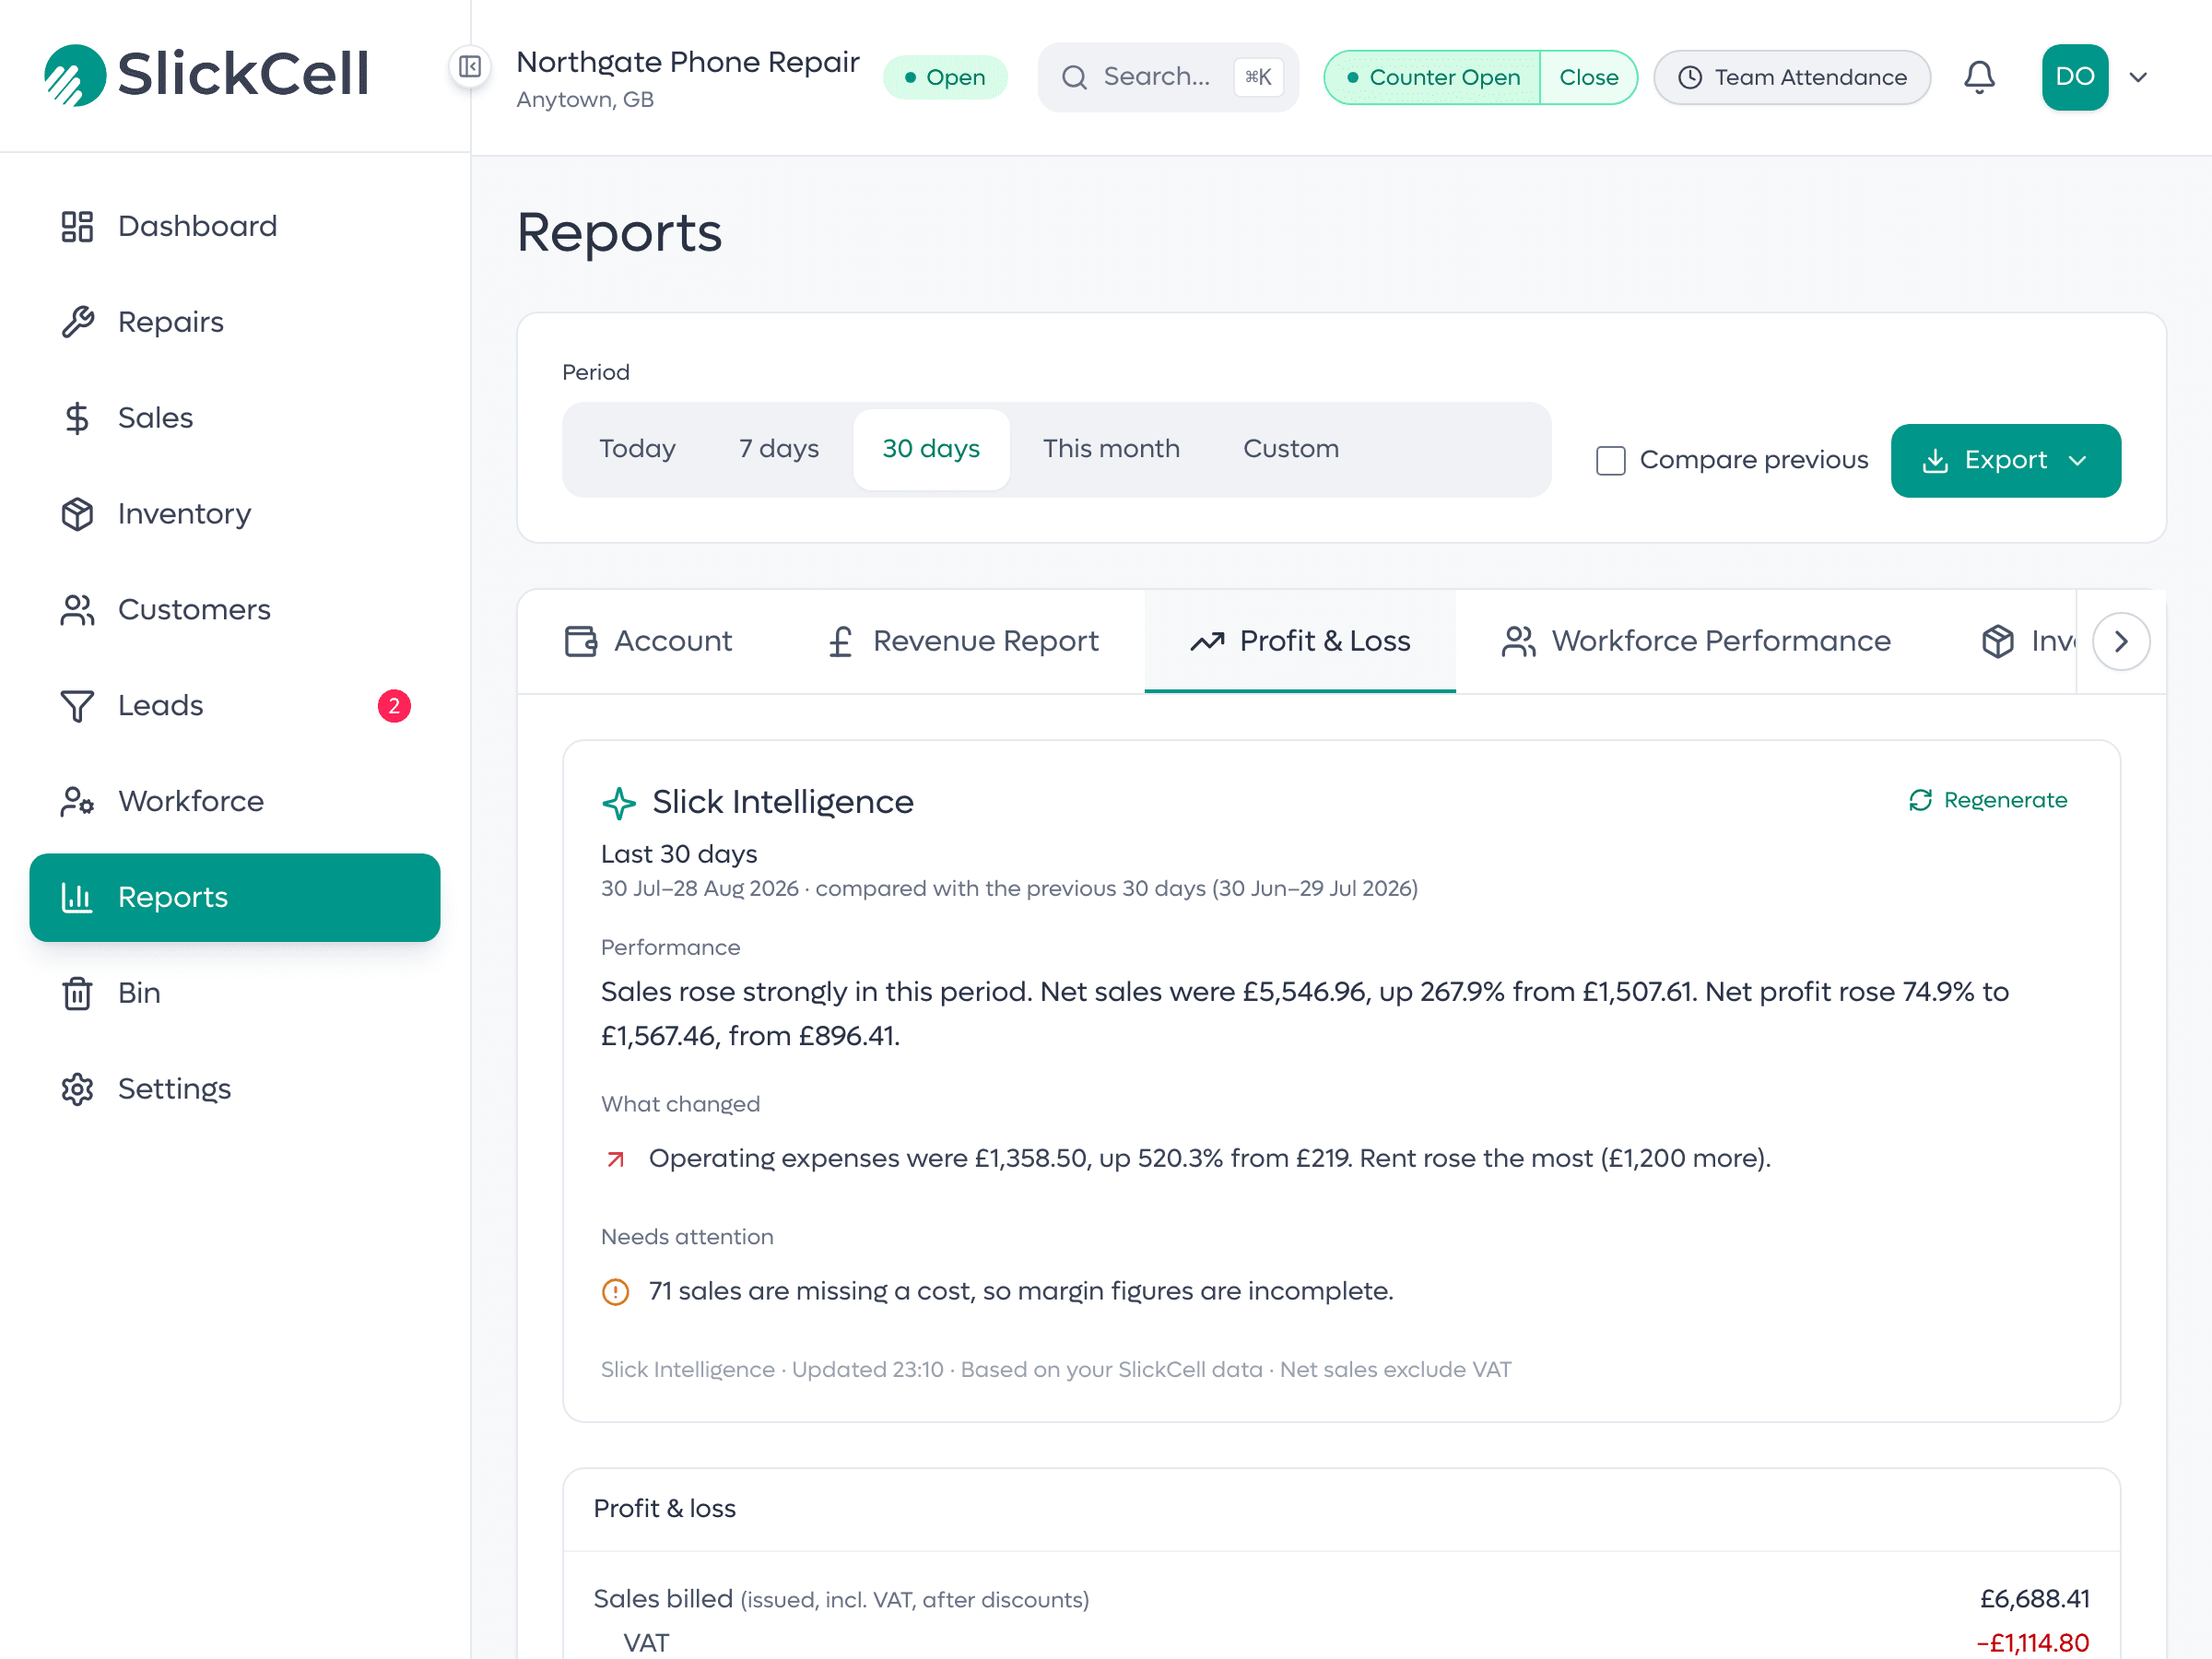The image size is (2212, 1659).
Task: Open Workforce Performance tab
Action: pos(1696,641)
